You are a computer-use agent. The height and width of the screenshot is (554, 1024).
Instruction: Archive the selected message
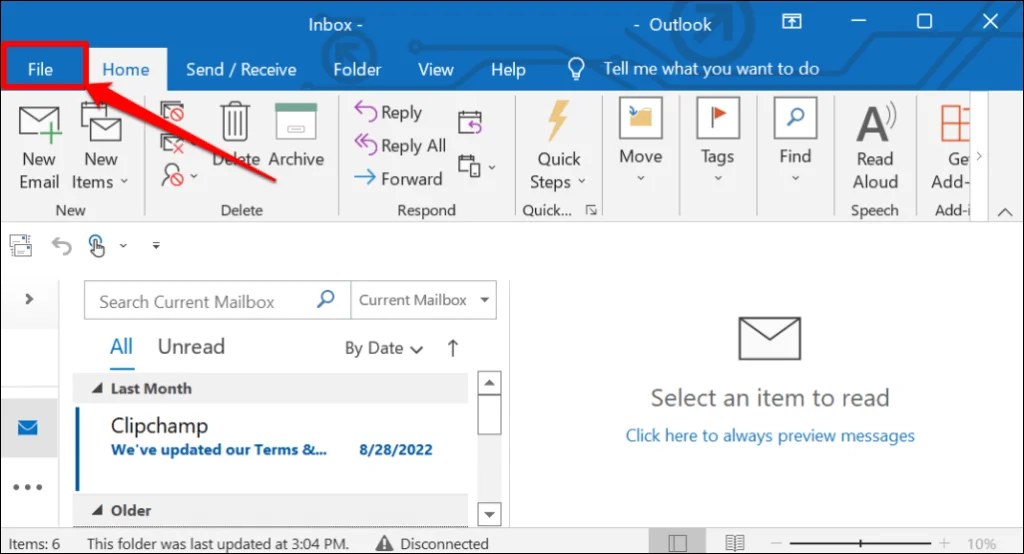296,121
